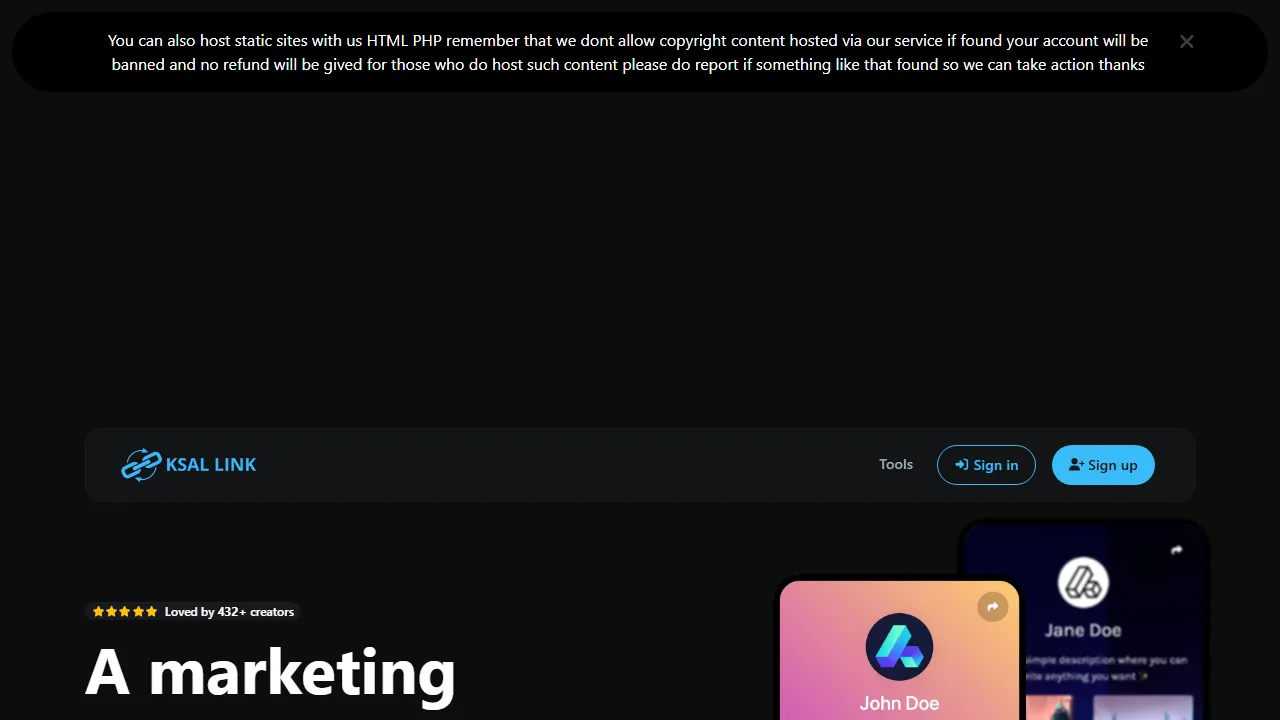Open the Tools menu
Viewport: 1280px width, 720px height.
pyautogui.click(x=895, y=464)
